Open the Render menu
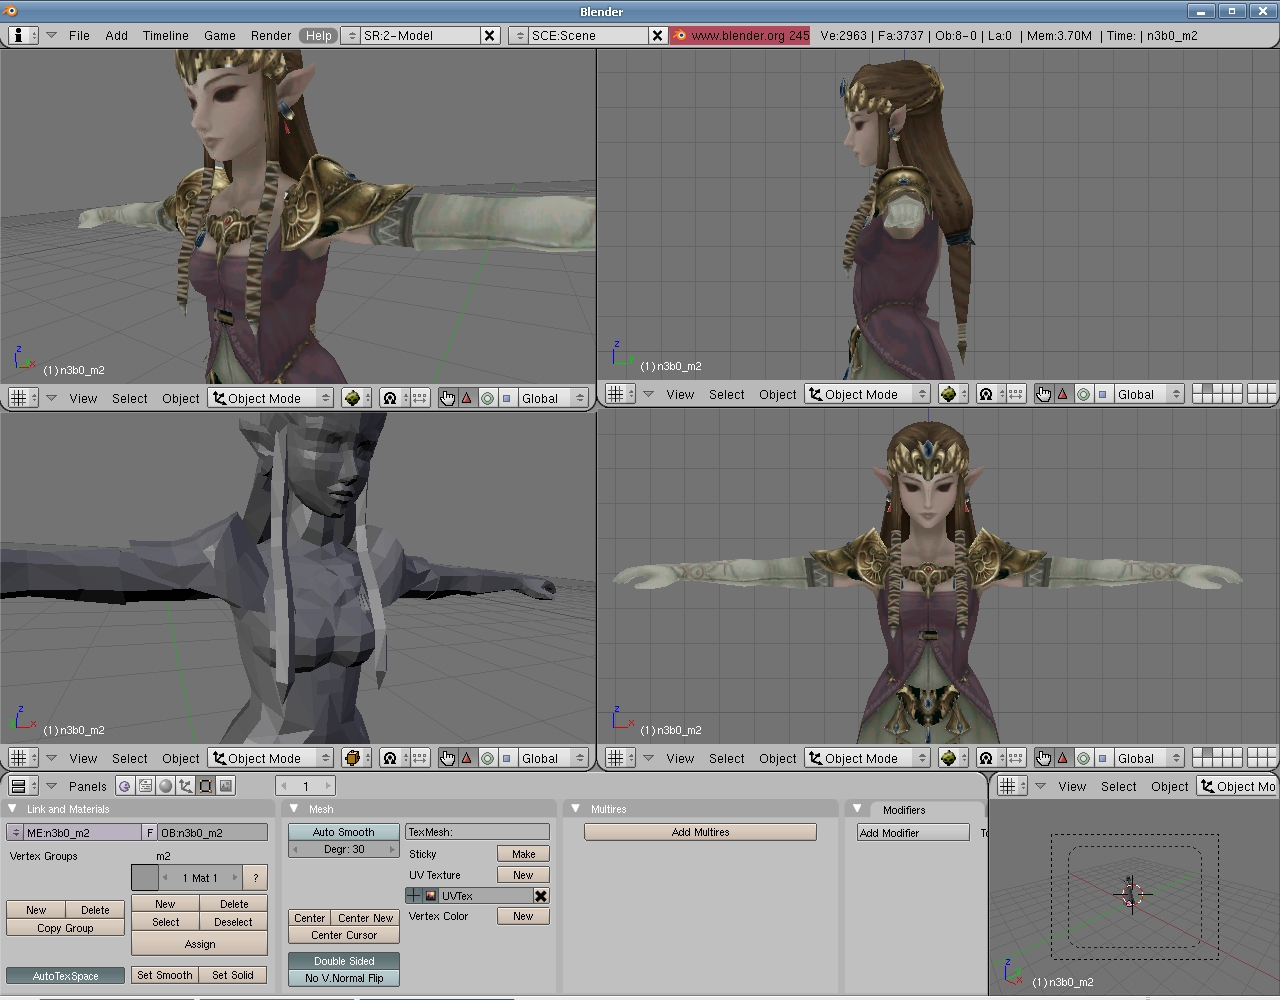Screen dimensions: 1280x1000 pyautogui.click(x=270, y=35)
